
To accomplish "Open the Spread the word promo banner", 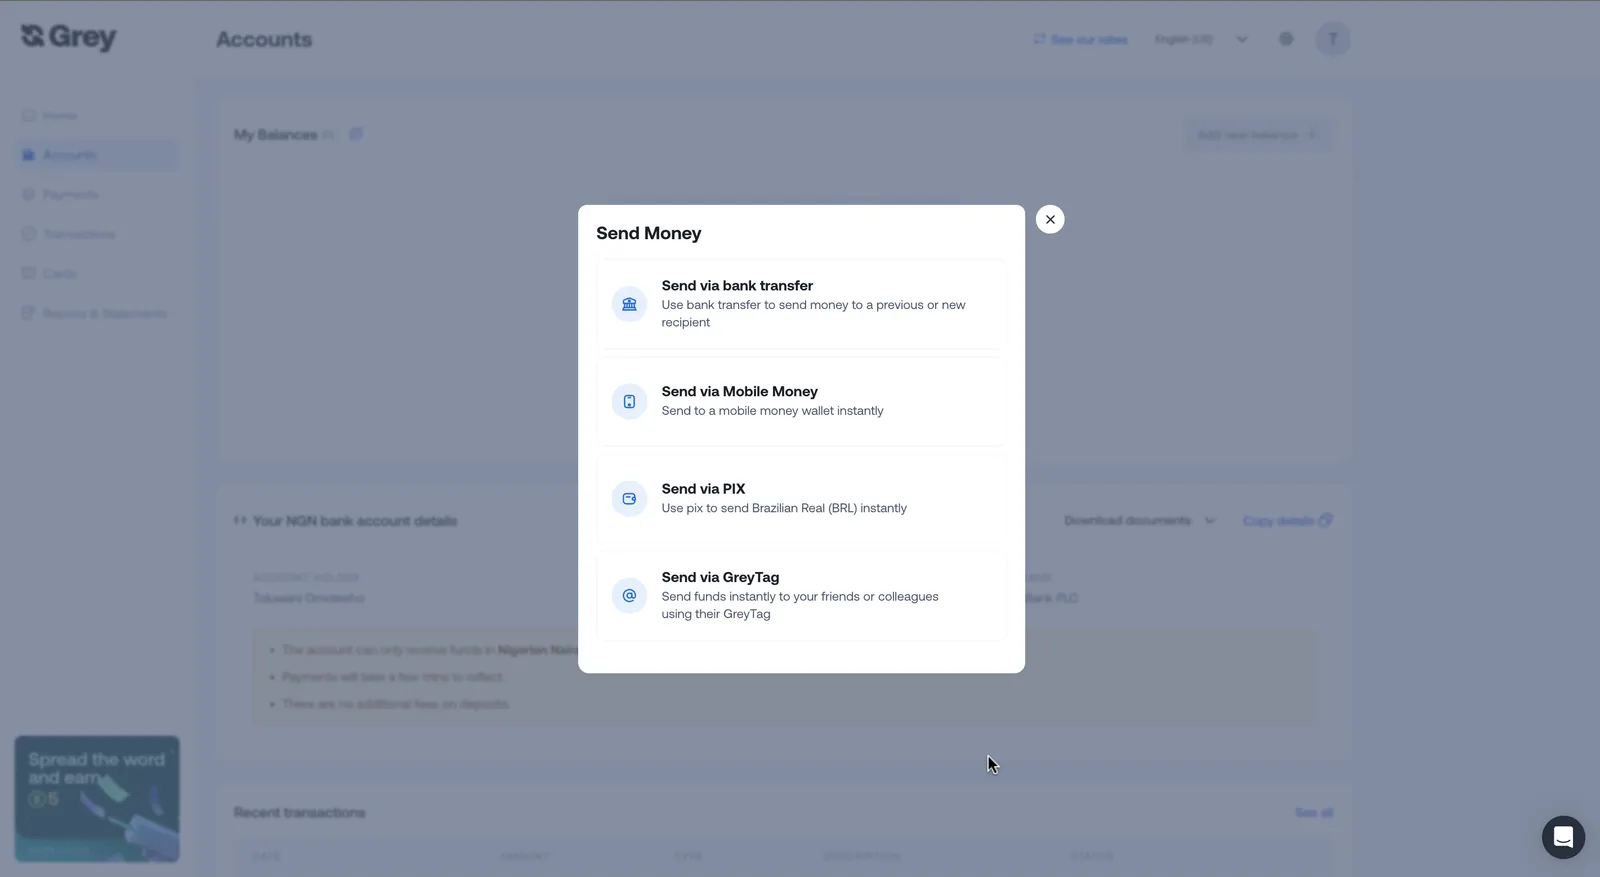I will [97, 799].
